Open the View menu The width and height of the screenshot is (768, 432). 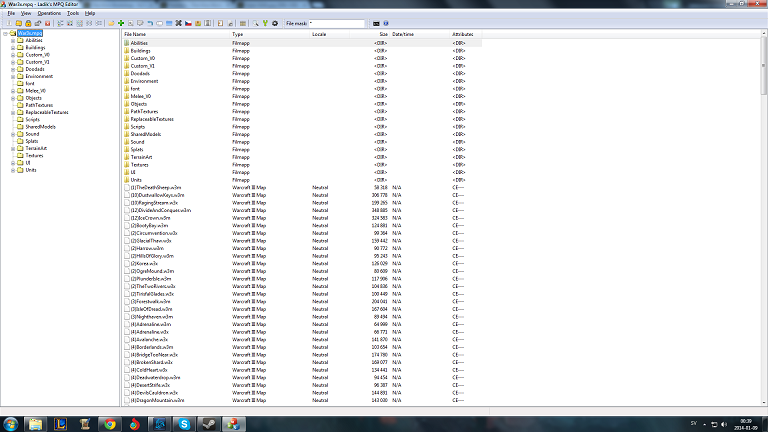(26, 13)
